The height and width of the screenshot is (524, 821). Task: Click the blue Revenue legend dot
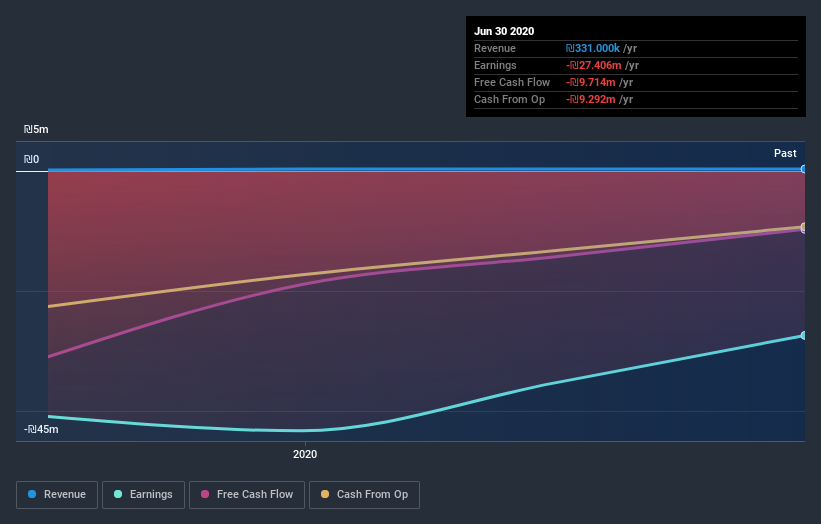32,494
